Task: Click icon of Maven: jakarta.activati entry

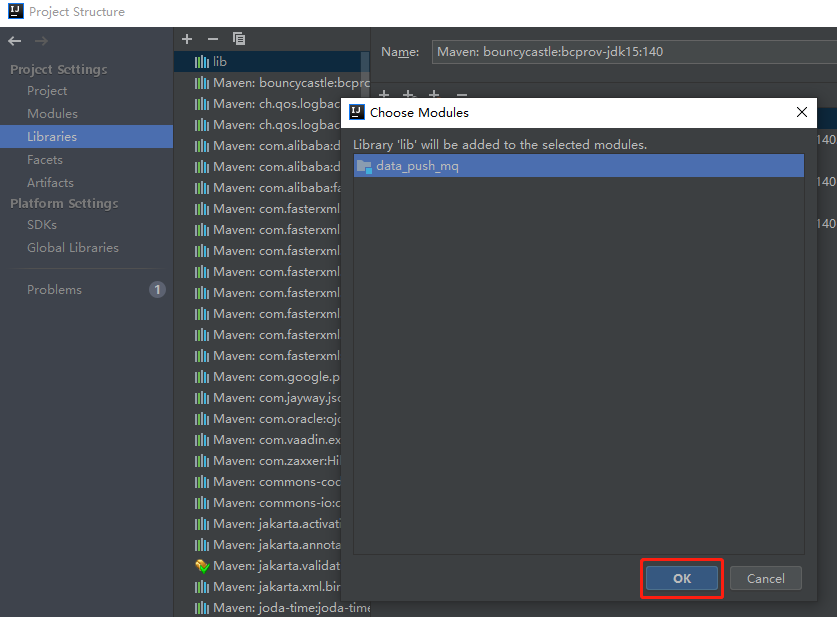Action: point(202,524)
